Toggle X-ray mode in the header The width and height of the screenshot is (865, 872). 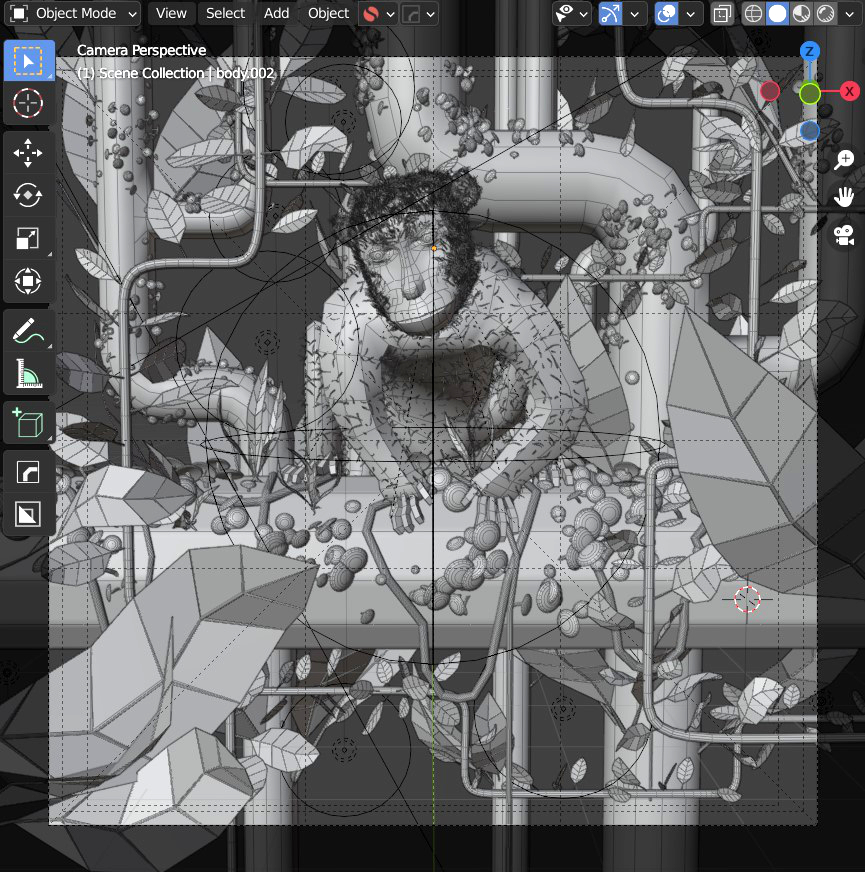click(x=721, y=14)
